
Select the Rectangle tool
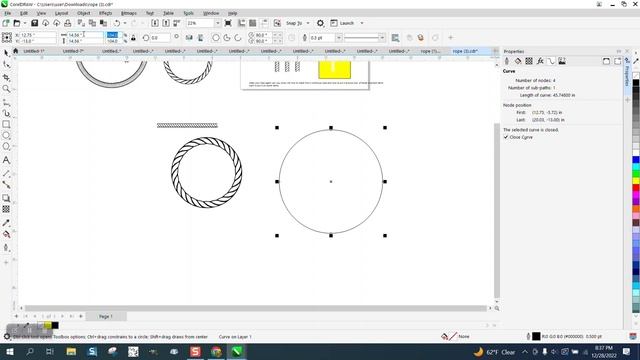6,124
